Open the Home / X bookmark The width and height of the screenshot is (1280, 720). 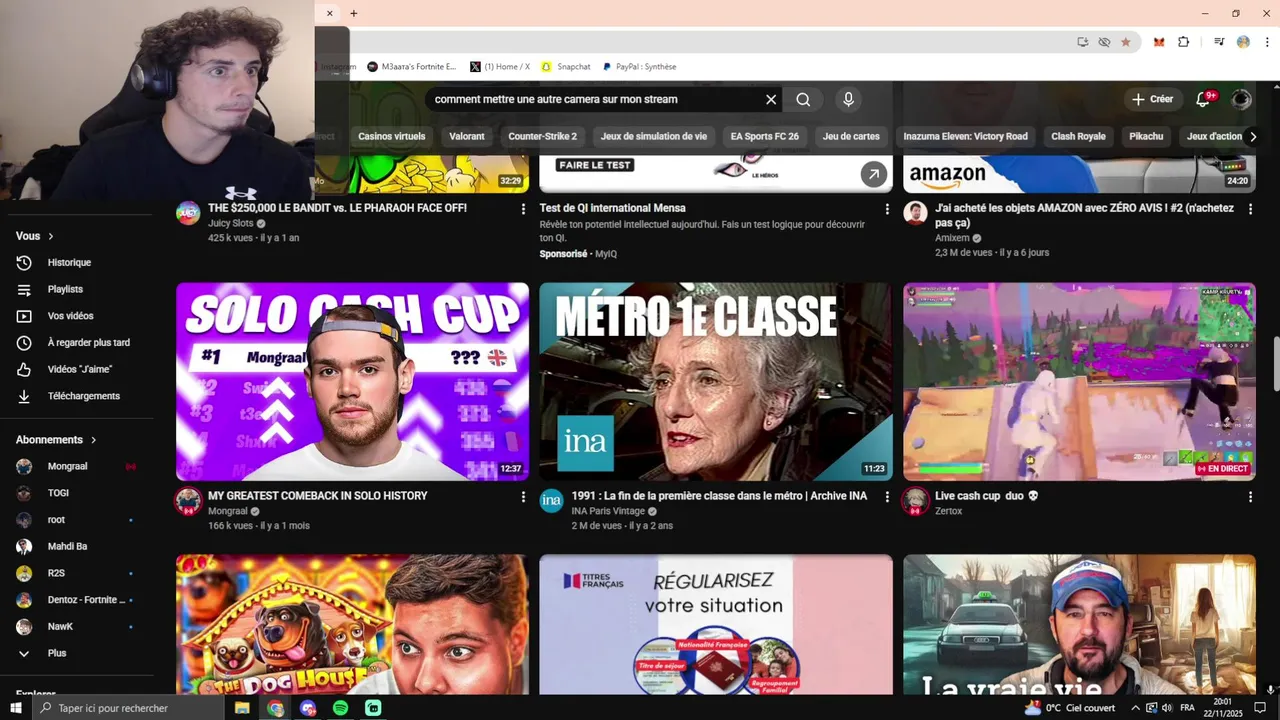(x=500, y=67)
